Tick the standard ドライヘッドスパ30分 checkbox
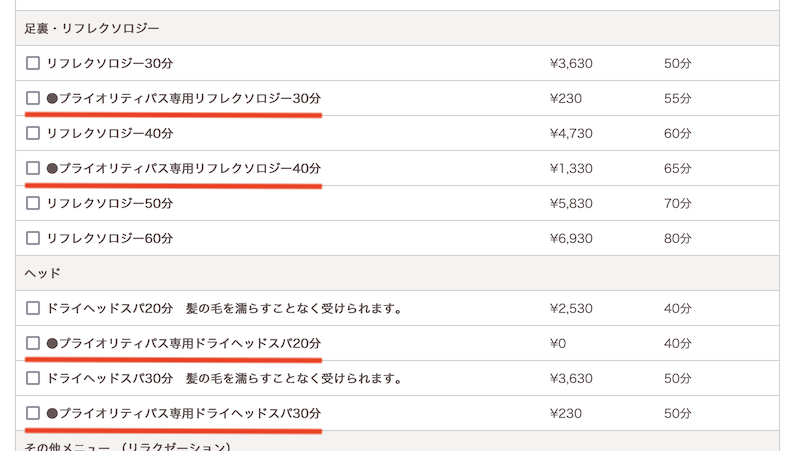The height and width of the screenshot is (451, 795). coord(33,378)
